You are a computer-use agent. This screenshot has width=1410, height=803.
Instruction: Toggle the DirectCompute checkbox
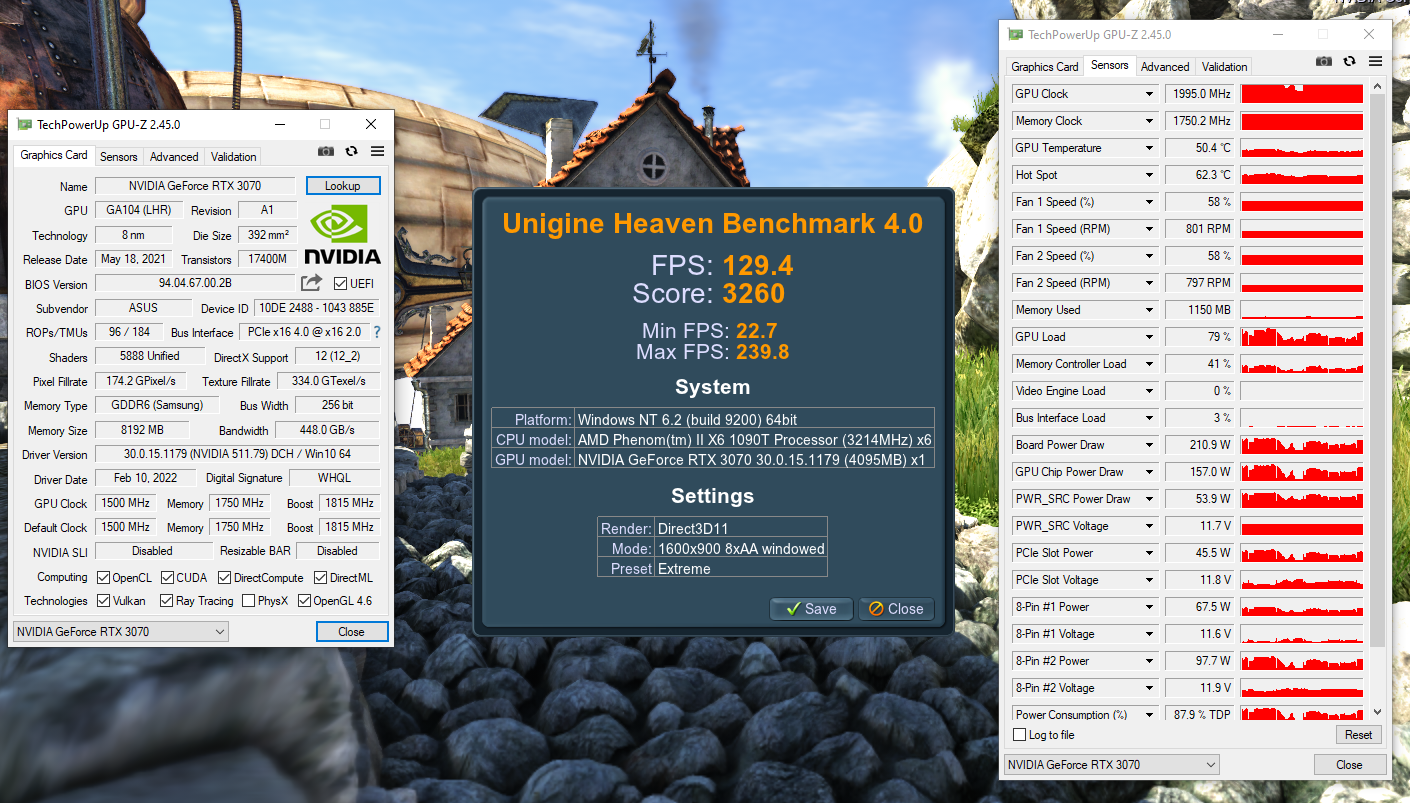225,578
